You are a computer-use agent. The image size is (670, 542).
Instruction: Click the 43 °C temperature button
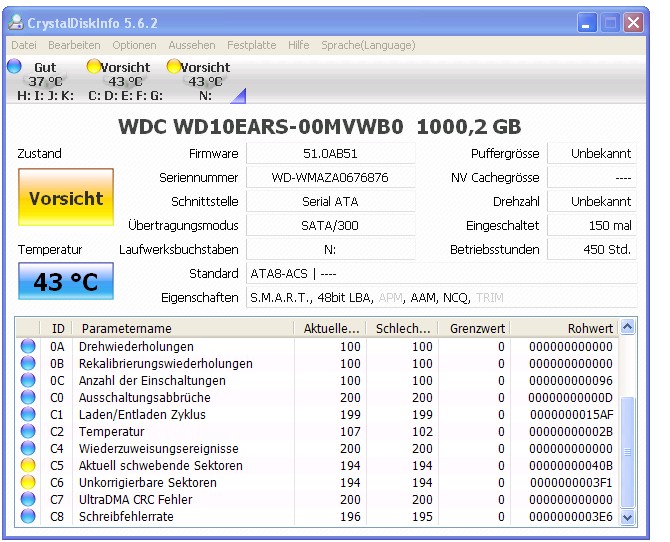(x=66, y=281)
